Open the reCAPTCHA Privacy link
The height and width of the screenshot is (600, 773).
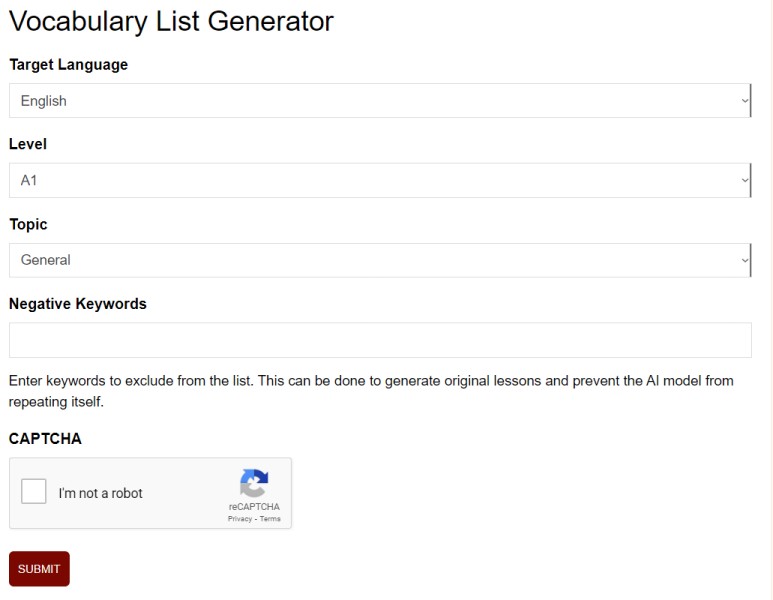(x=240, y=519)
